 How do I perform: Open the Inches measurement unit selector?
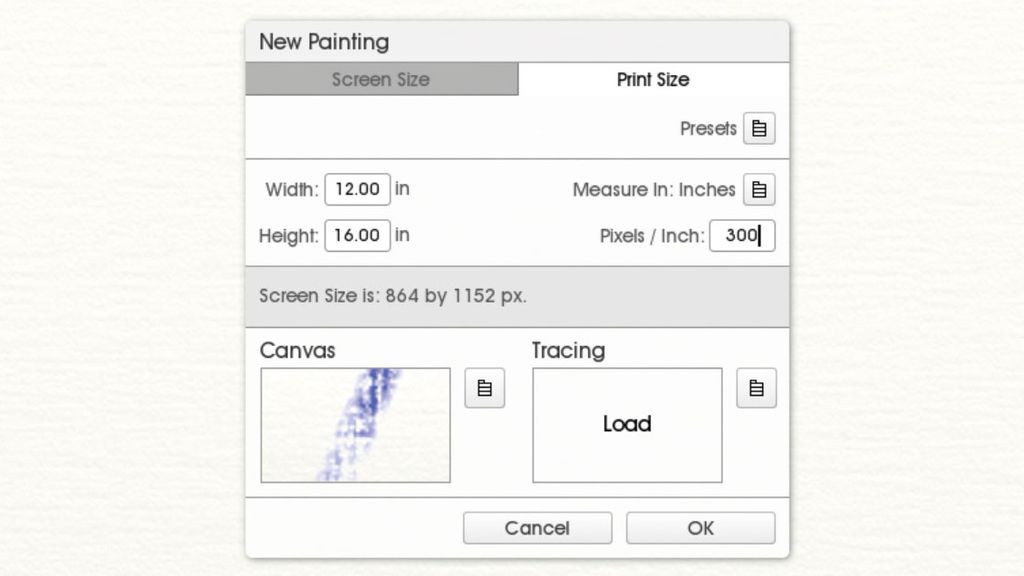pos(759,190)
